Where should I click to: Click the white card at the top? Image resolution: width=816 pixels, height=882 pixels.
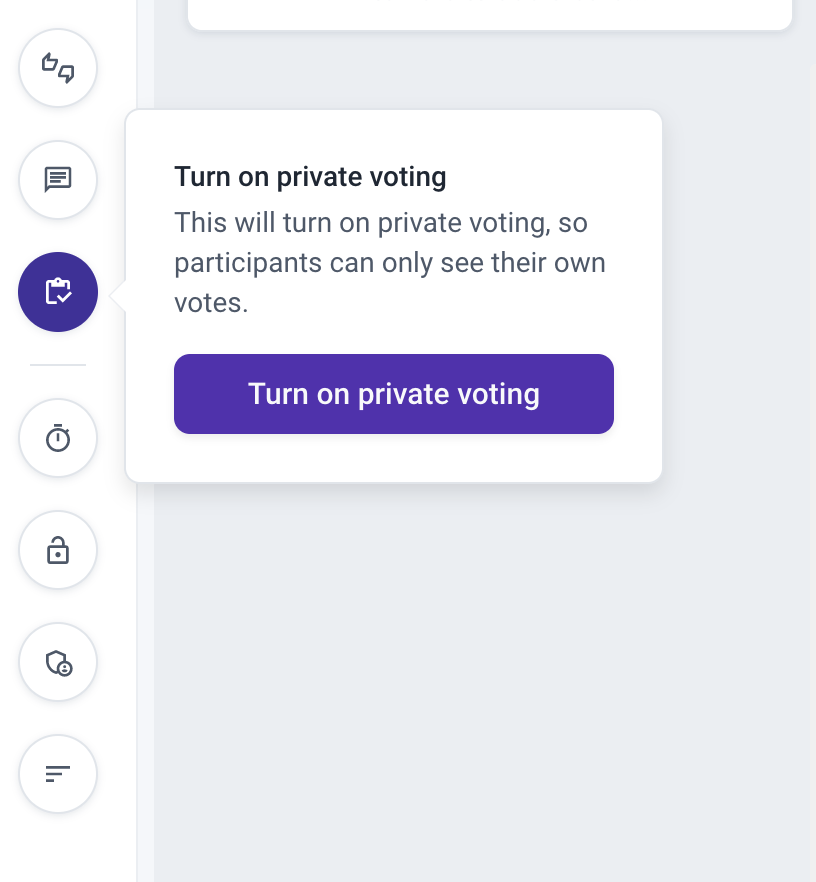click(x=490, y=14)
